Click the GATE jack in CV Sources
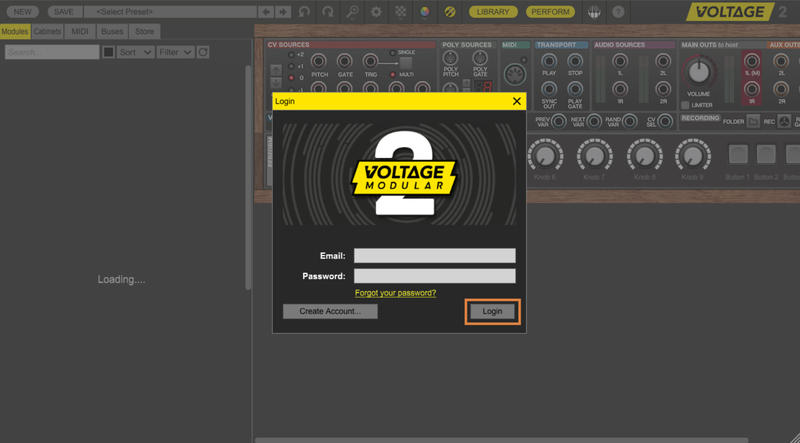The height and width of the screenshot is (443, 800). tap(345, 62)
